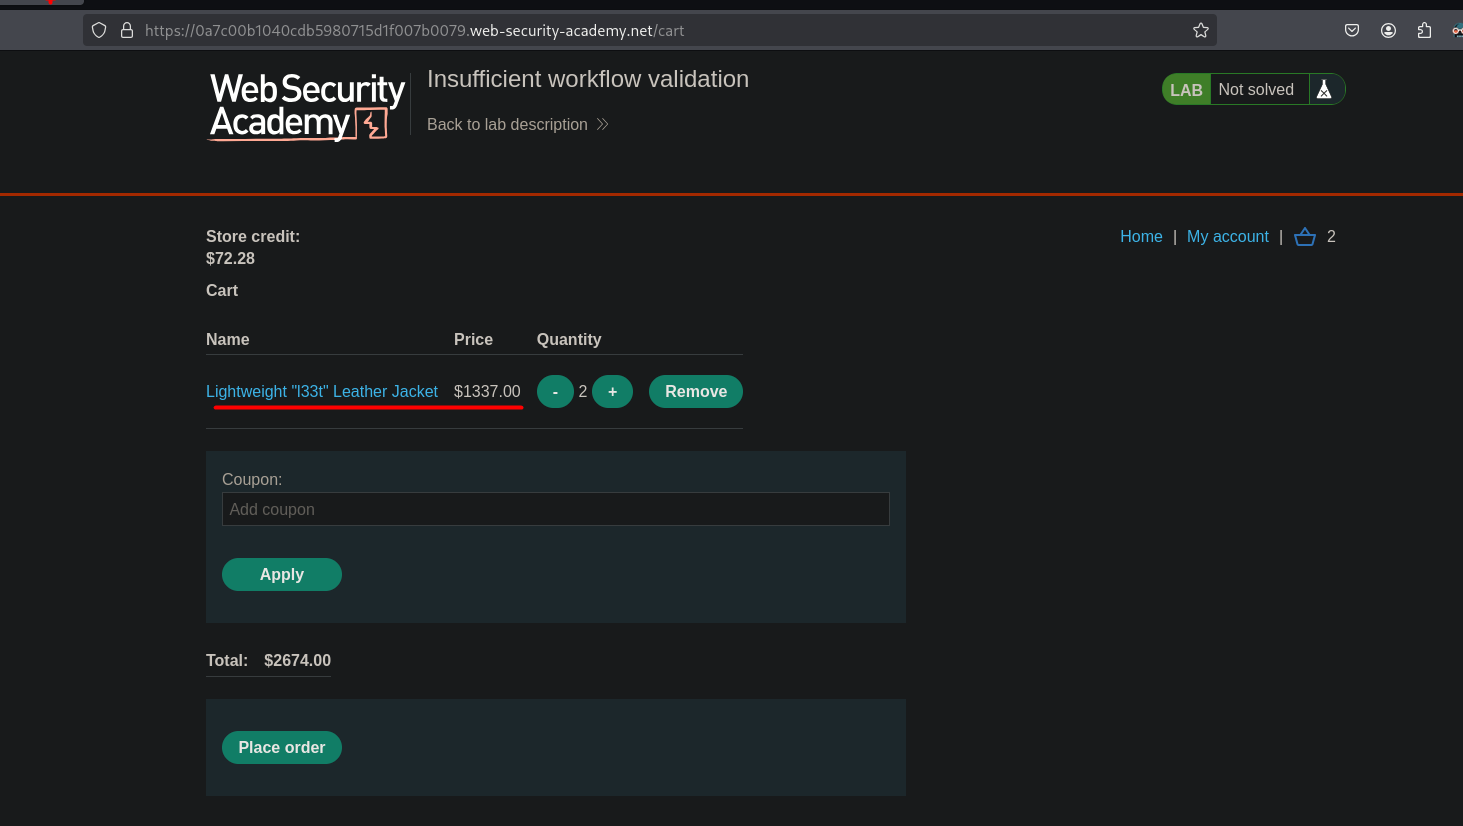Decrease jacket quantity with minus button
1463x826 pixels.
pyautogui.click(x=555, y=392)
